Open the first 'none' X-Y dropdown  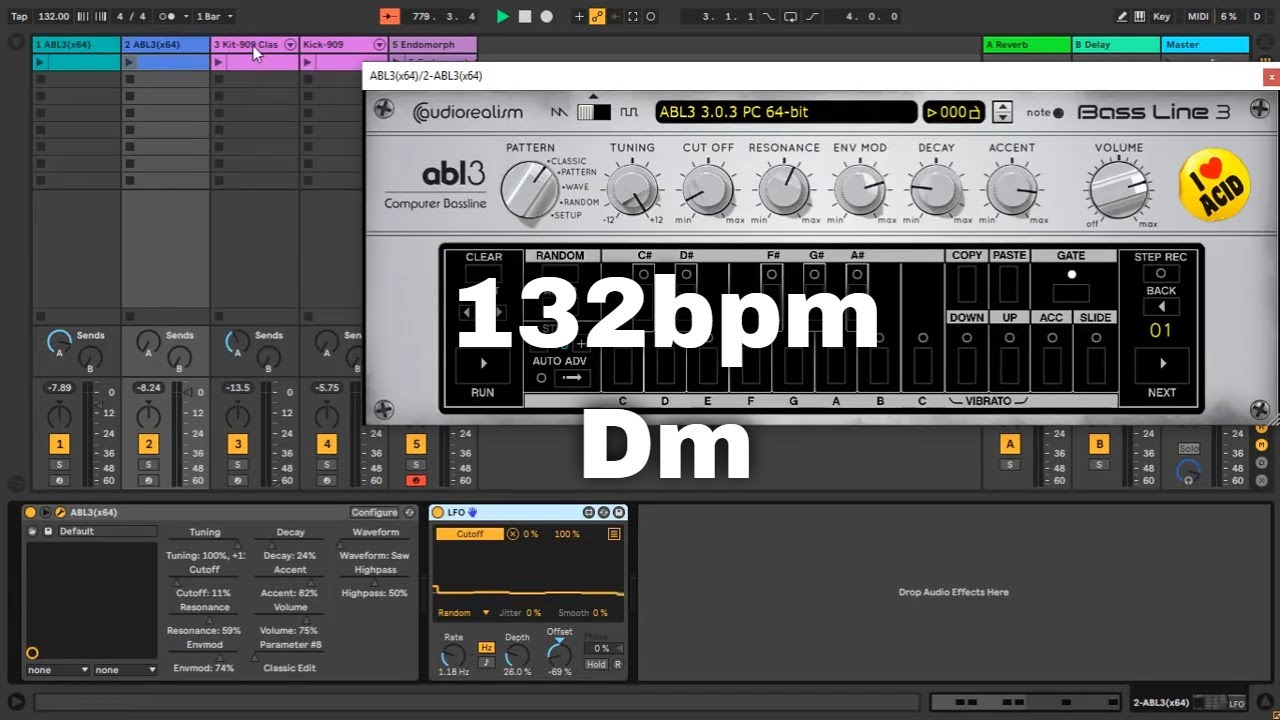[x=58, y=670]
